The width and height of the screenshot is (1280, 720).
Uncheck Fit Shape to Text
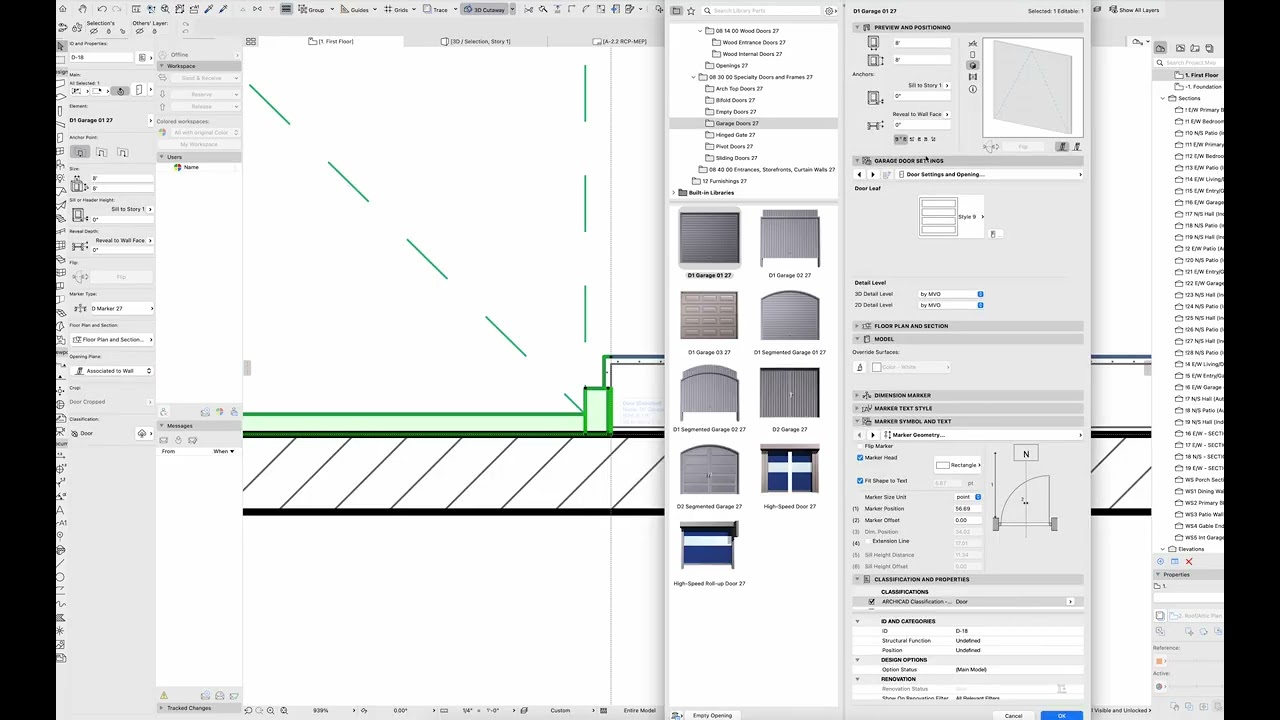(860, 481)
